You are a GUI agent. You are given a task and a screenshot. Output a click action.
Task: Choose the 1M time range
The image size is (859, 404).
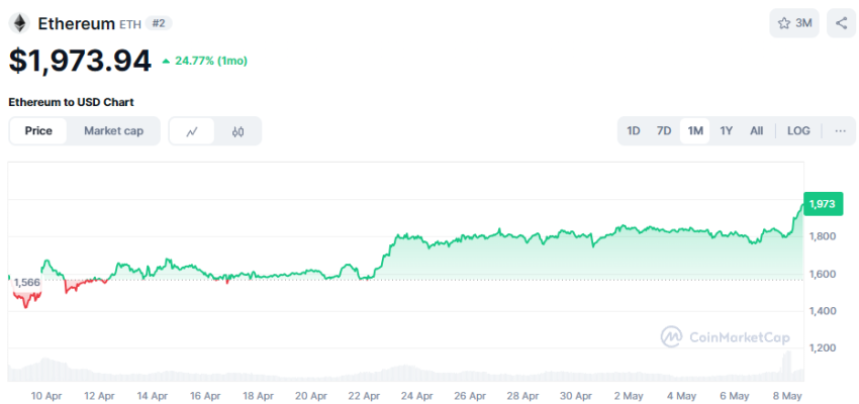click(695, 131)
